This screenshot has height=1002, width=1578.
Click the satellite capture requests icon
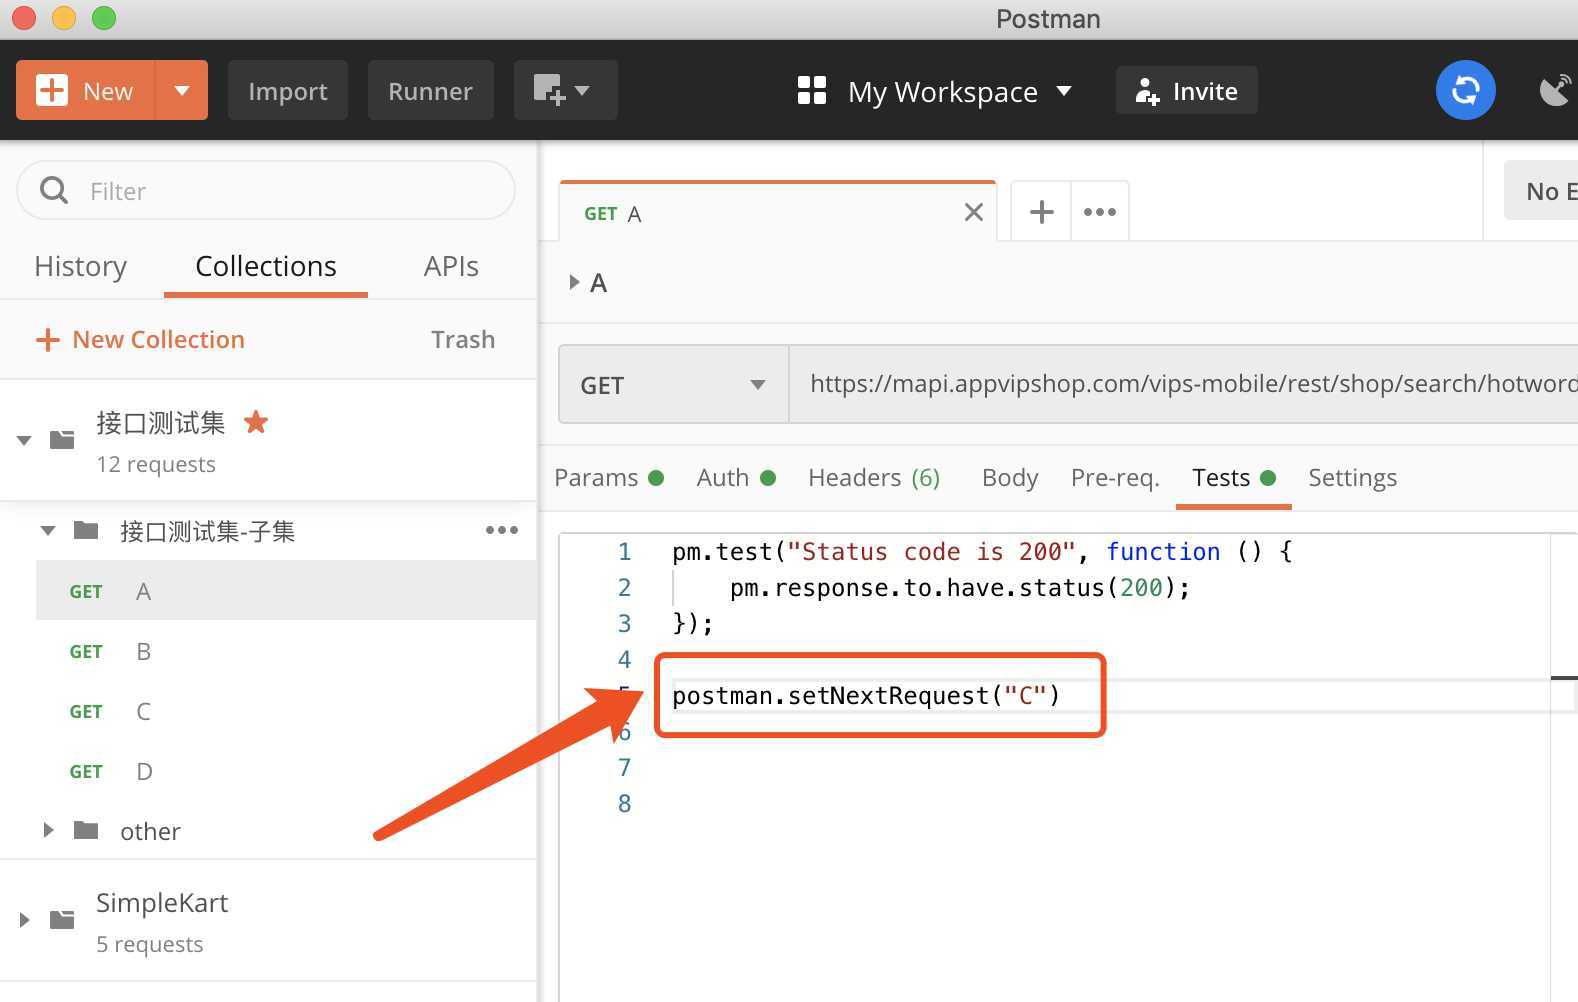(x=1555, y=90)
